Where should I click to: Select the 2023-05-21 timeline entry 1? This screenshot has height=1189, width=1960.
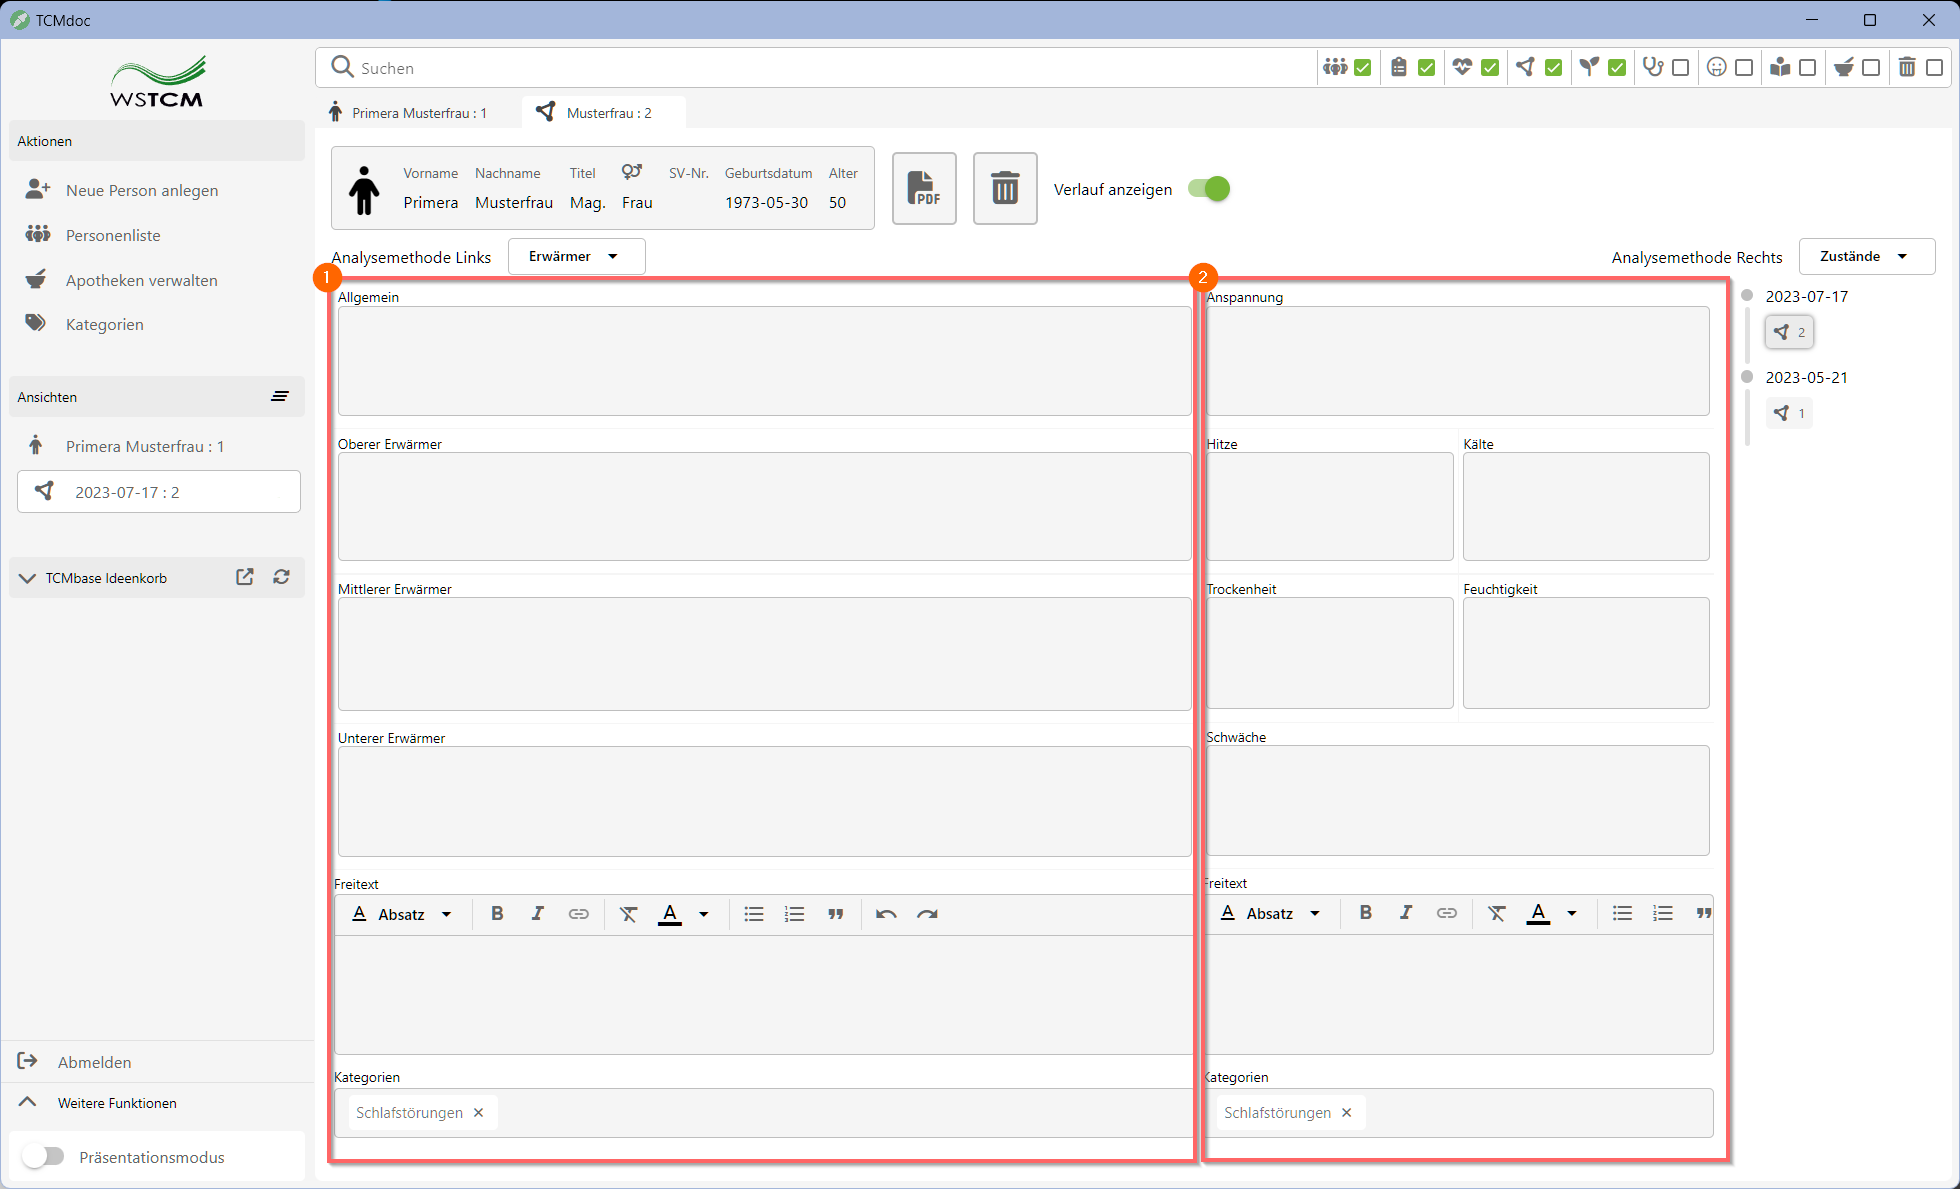[x=1789, y=413]
